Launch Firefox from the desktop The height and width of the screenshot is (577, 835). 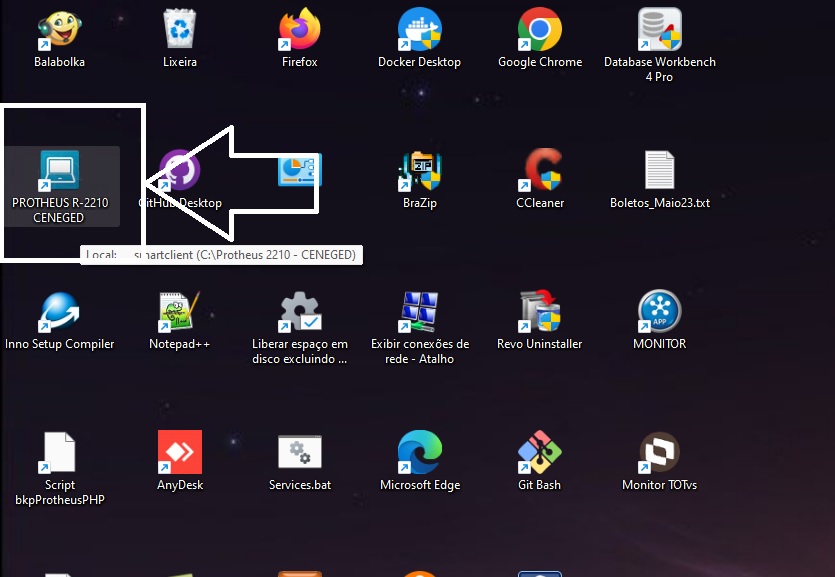pos(299,30)
